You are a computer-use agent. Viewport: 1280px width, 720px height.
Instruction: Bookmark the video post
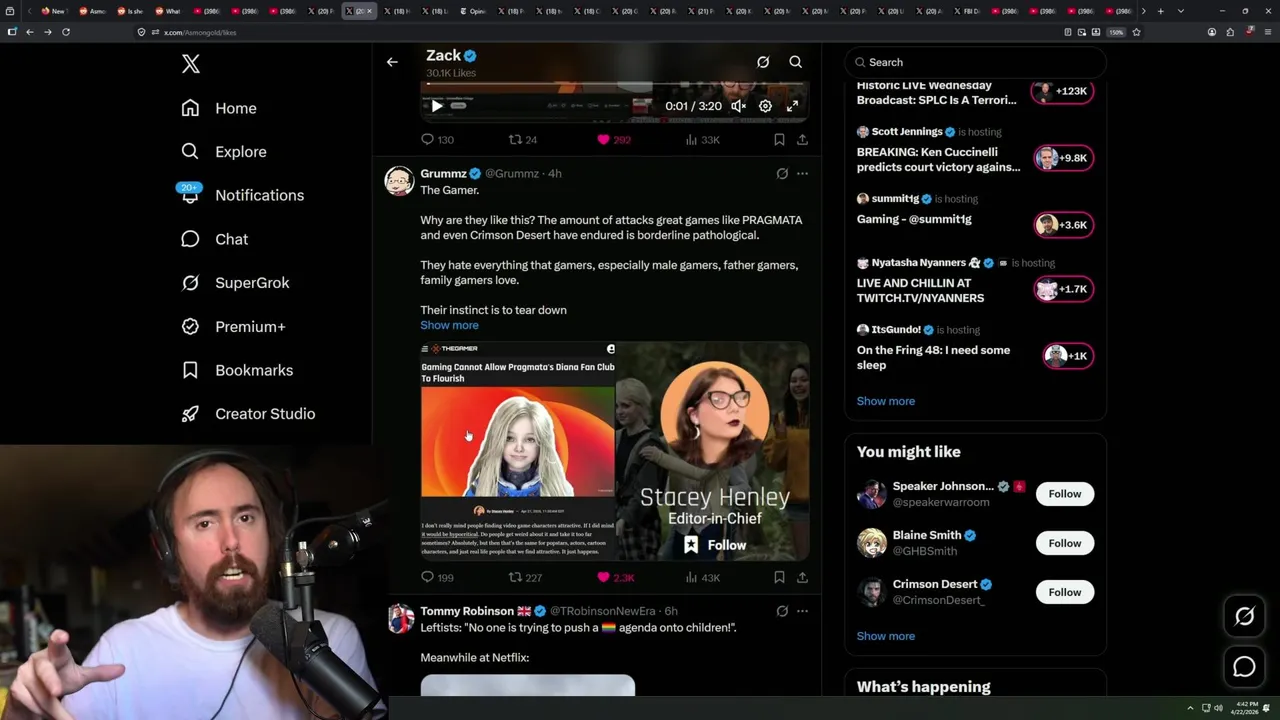[x=779, y=140]
